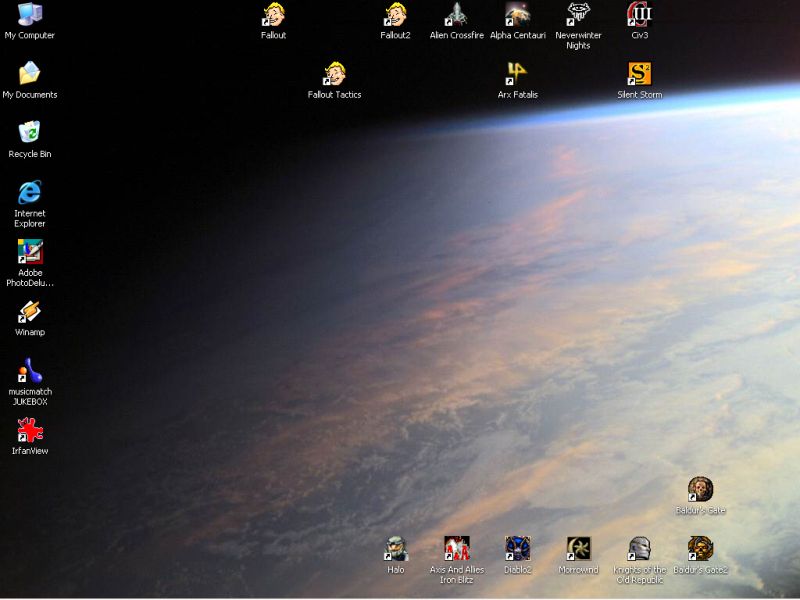Select the musicmatch JUKEBOX shortcut

pyautogui.click(x=30, y=371)
